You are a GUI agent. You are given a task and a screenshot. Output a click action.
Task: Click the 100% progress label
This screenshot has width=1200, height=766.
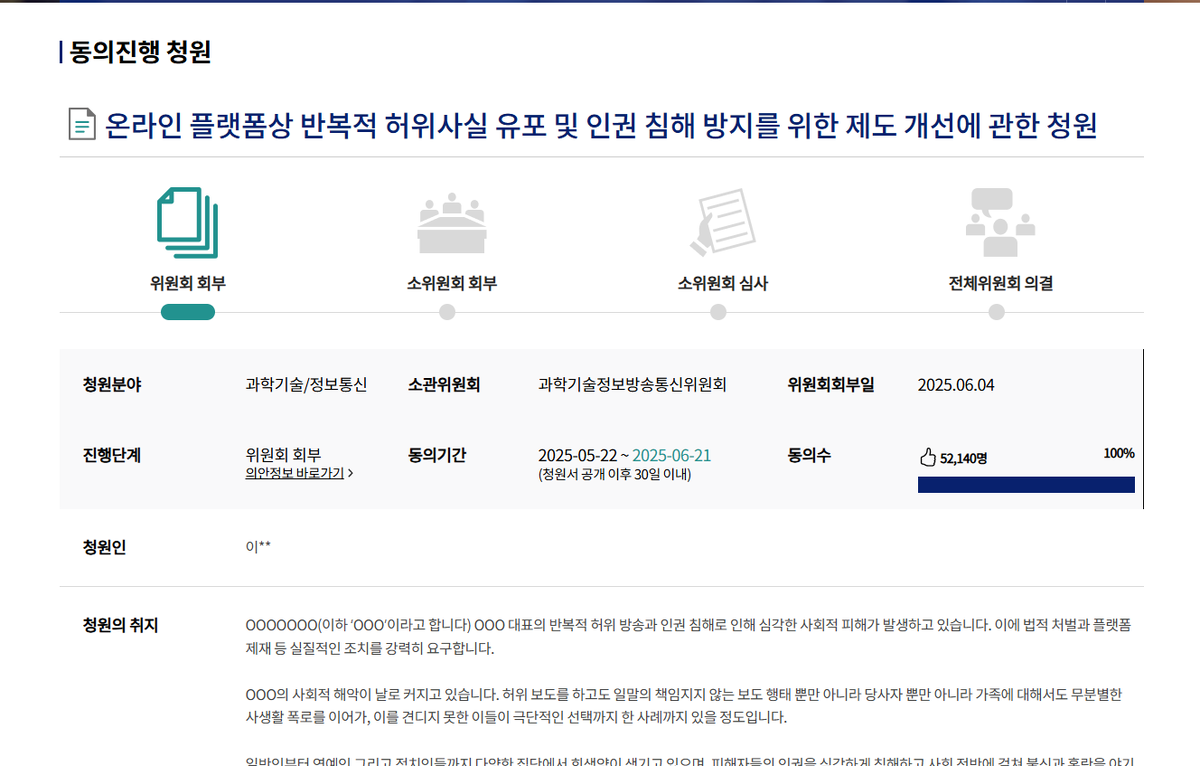[1119, 453]
